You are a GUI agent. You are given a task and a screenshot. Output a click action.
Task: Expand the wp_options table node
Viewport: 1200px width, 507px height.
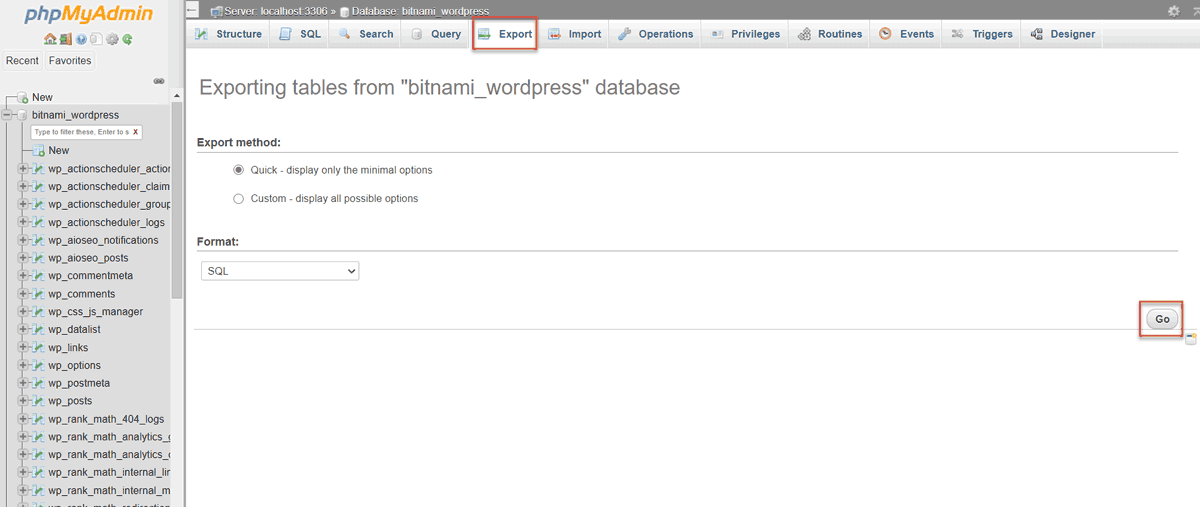tap(23, 365)
